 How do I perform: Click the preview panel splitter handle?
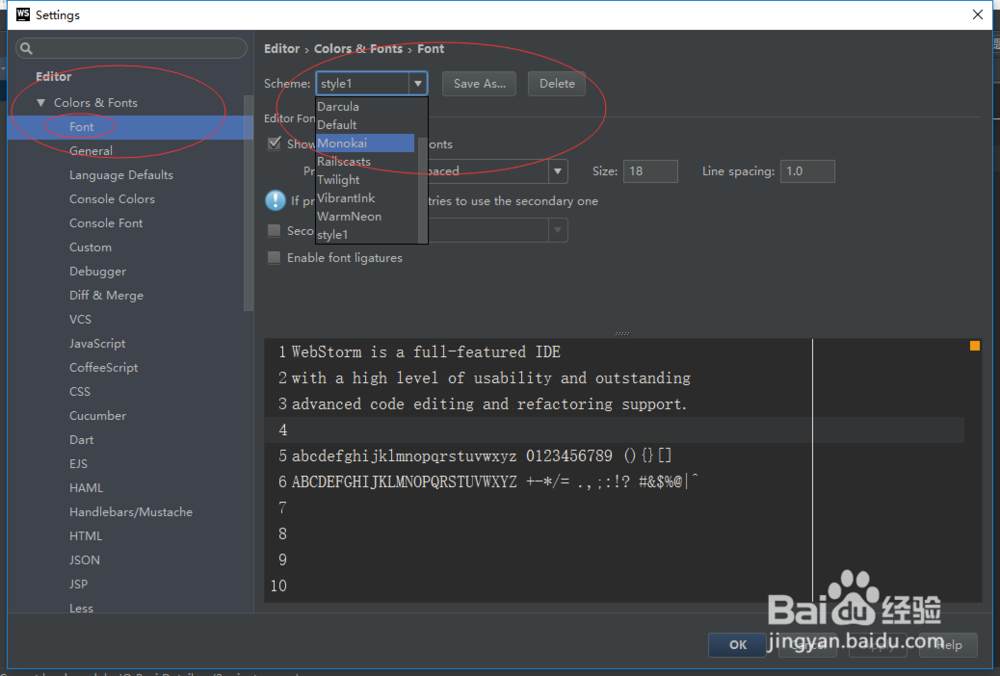[x=622, y=334]
